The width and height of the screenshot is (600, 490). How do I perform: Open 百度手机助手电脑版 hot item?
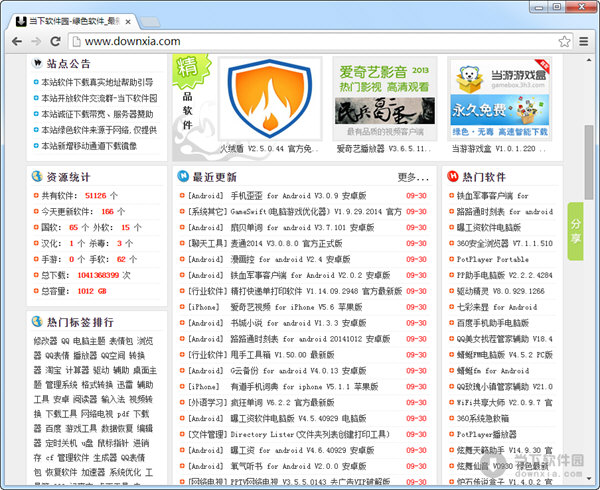[492, 323]
